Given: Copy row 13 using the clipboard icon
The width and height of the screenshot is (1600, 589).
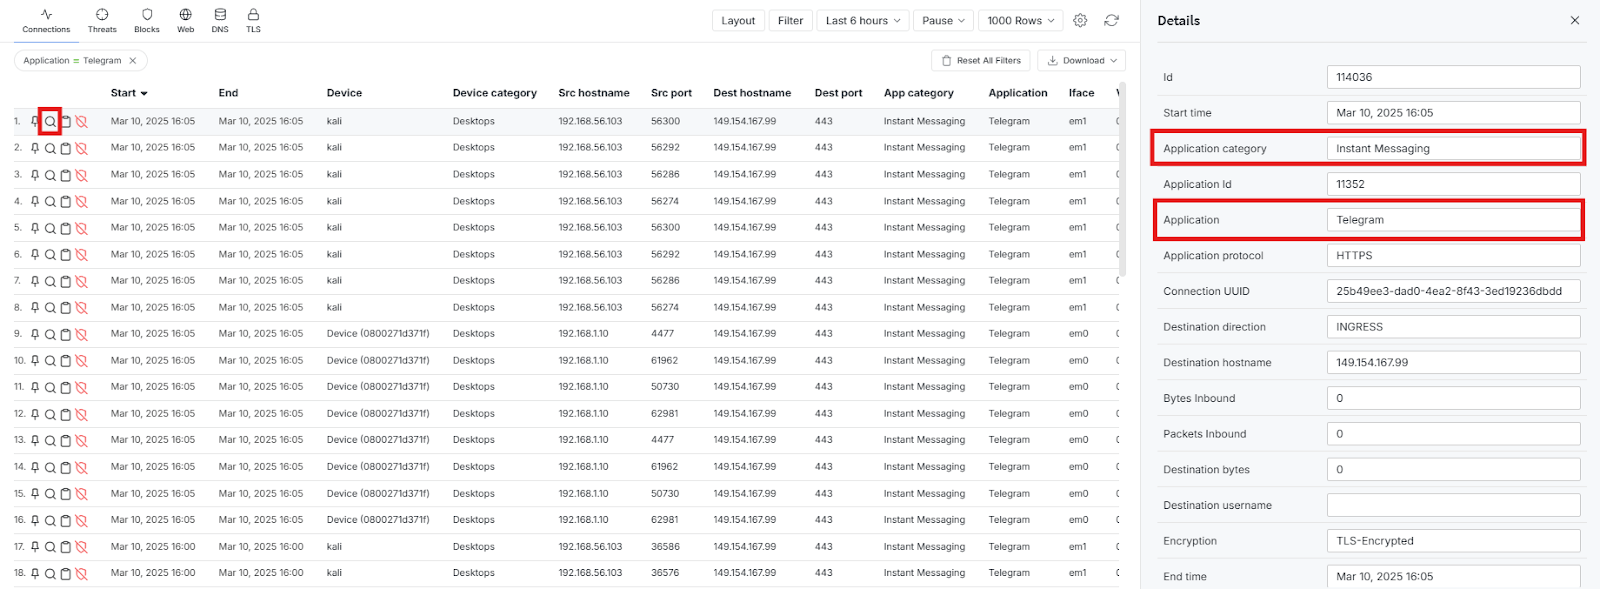Looking at the screenshot, I should point(66,440).
